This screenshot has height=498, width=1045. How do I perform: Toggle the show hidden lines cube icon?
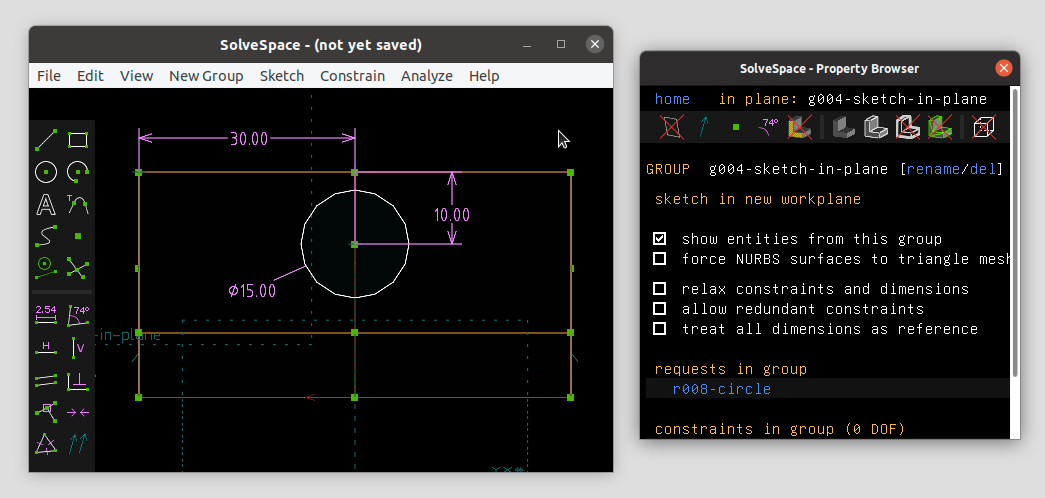coord(984,127)
